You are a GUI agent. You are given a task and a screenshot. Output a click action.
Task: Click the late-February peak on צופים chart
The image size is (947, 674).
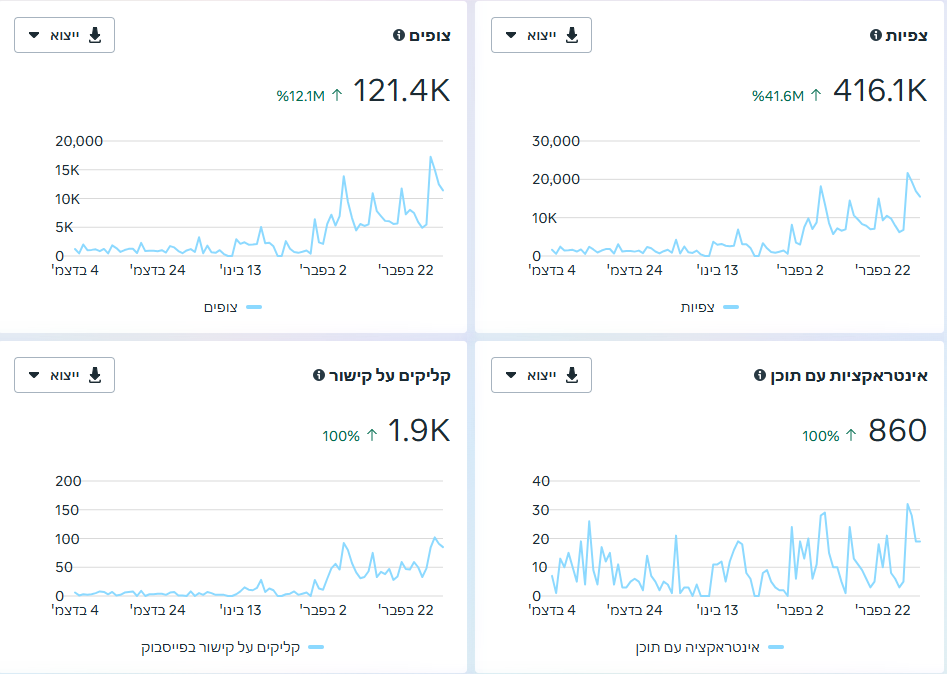point(431,157)
